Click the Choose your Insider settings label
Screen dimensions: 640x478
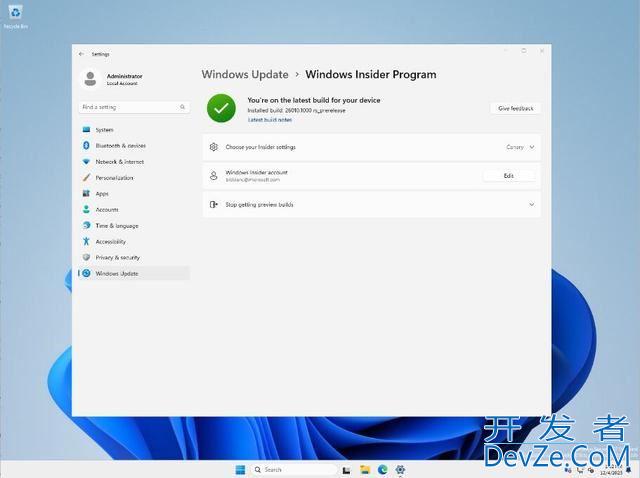pyautogui.click(x=260, y=147)
